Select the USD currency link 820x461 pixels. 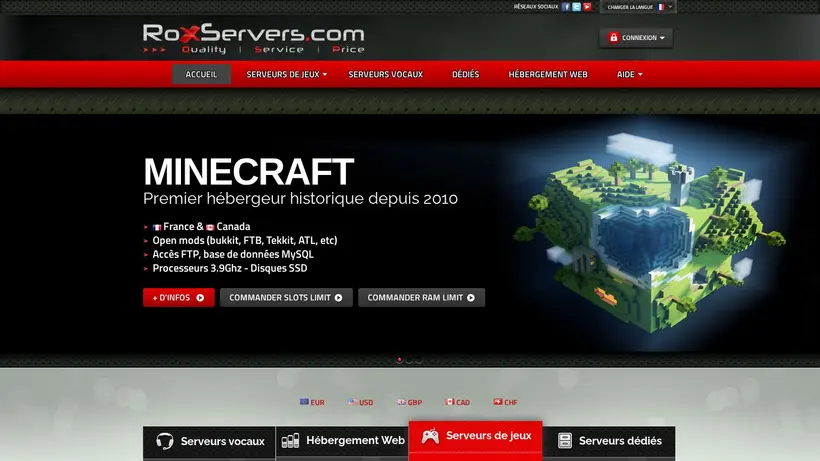coord(361,402)
